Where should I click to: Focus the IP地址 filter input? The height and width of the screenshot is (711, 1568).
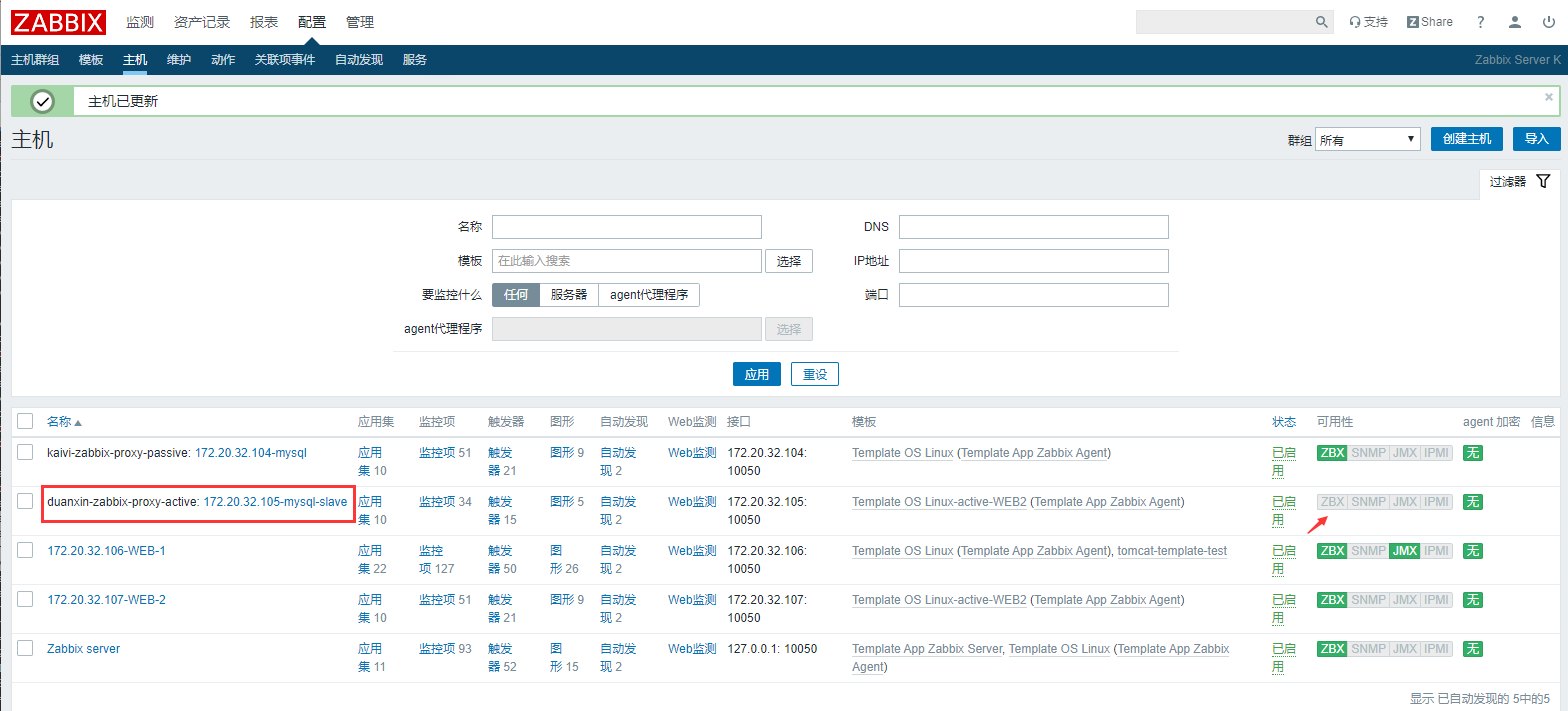click(x=1034, y=261)
